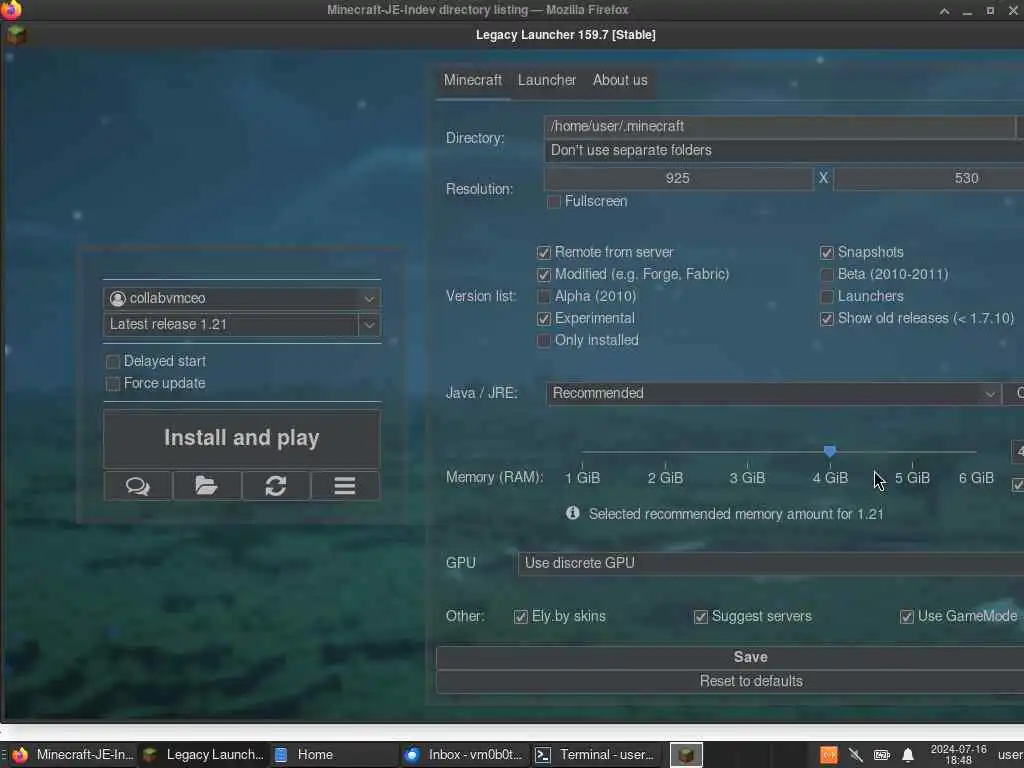Click the Firefox logo in title bar
The width and height of the screenshot is (1024, 768).
pos(11,10)
